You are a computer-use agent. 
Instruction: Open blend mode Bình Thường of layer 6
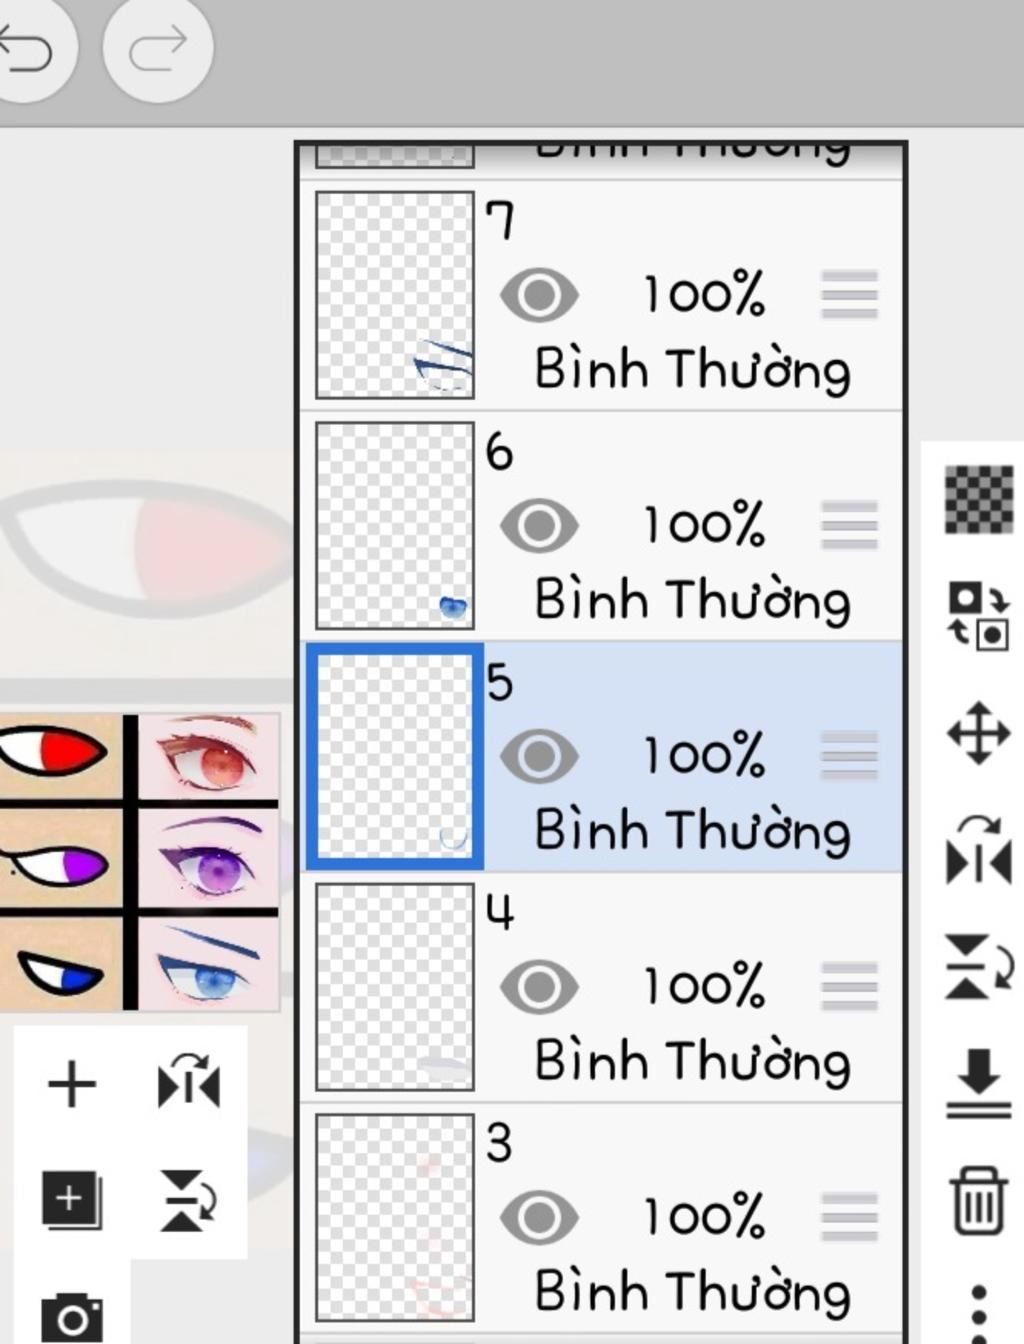coord(692,599)
